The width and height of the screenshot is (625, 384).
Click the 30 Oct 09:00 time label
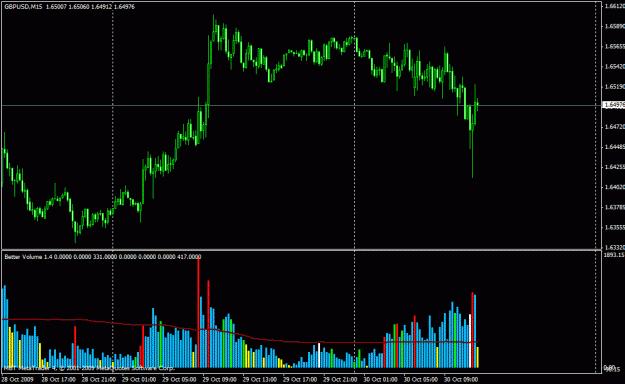click(461, 379)
